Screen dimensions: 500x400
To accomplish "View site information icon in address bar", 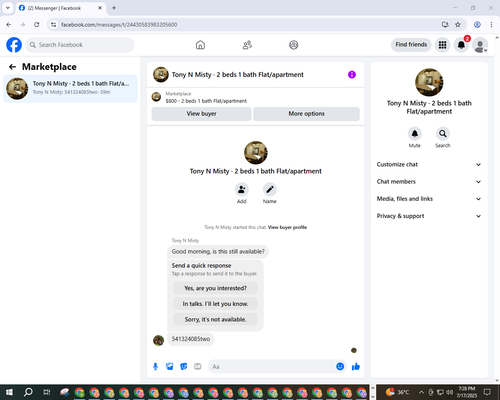I will (x=53, y=25).
